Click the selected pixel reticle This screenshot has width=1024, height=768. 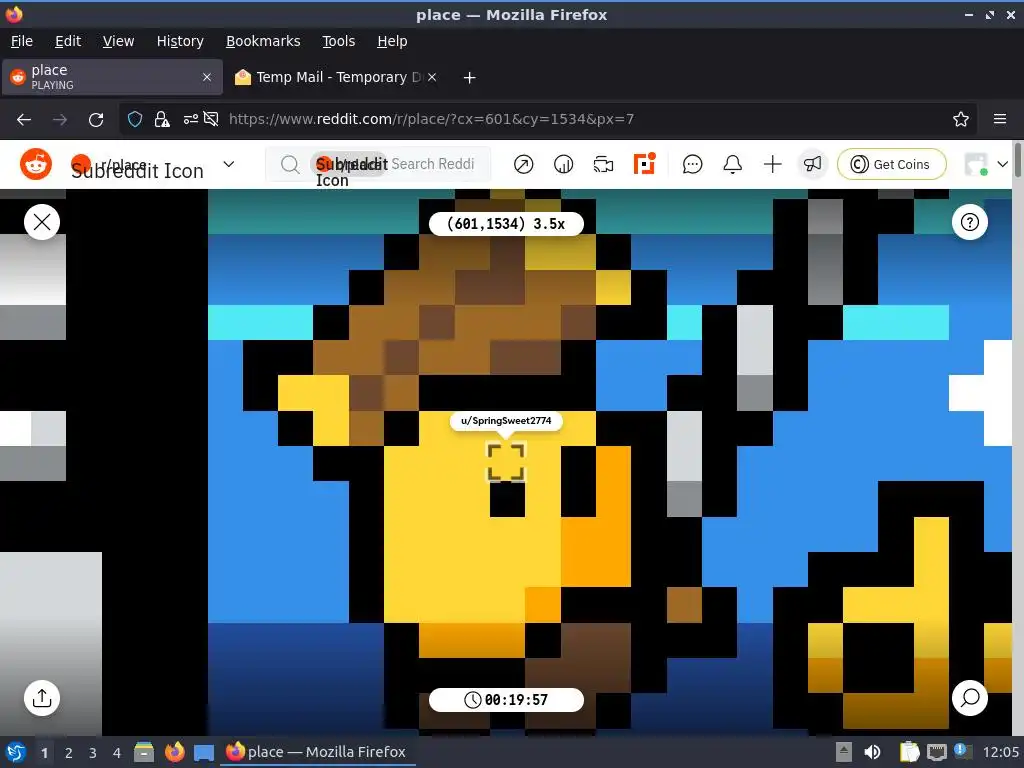click(x=506, y=462)
